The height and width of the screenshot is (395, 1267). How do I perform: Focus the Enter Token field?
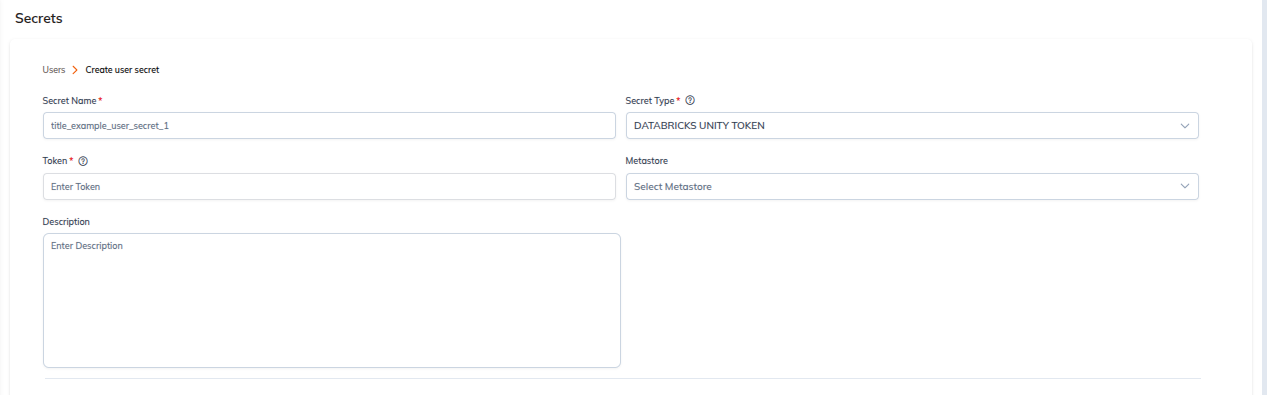329,187
